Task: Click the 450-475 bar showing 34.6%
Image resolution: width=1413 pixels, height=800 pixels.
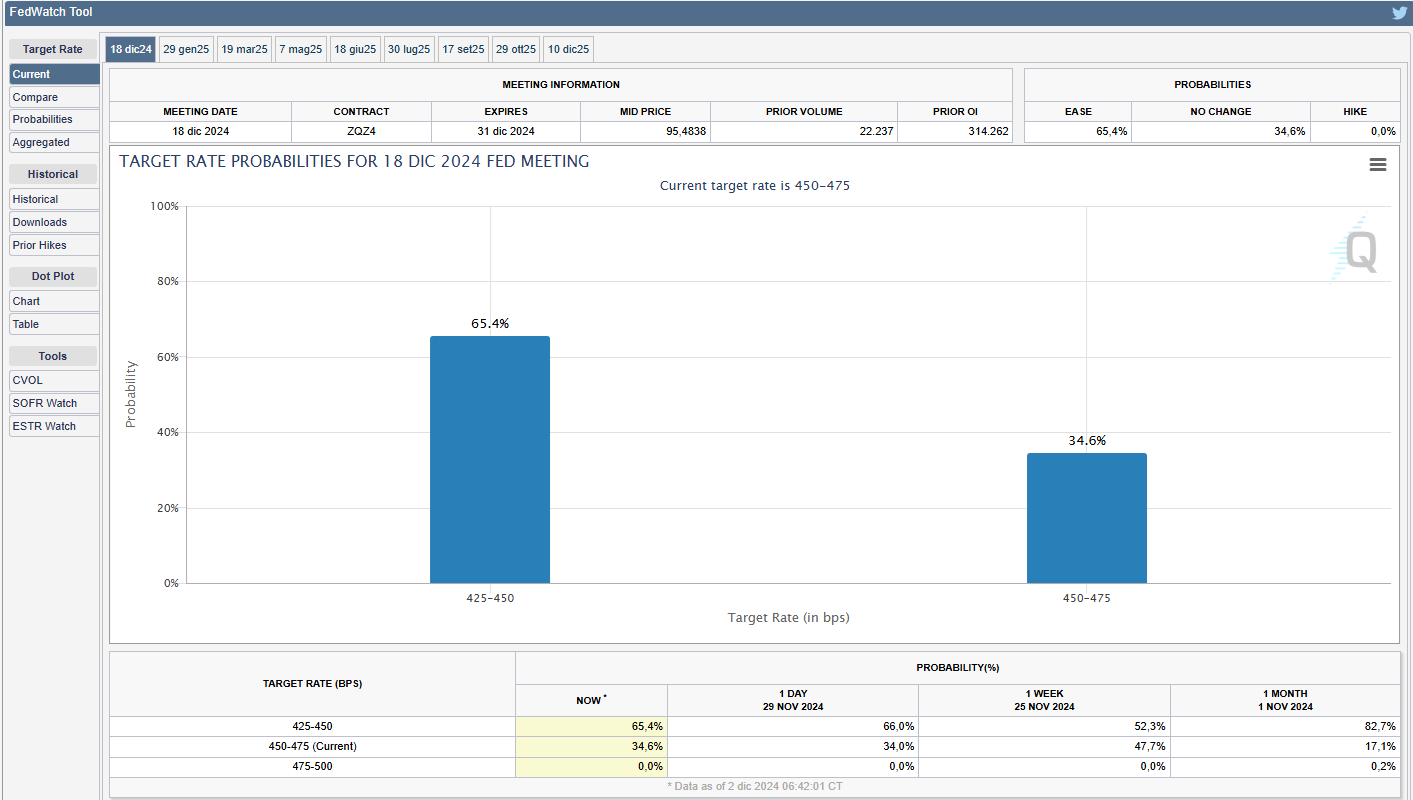Action: (1086, 518)
